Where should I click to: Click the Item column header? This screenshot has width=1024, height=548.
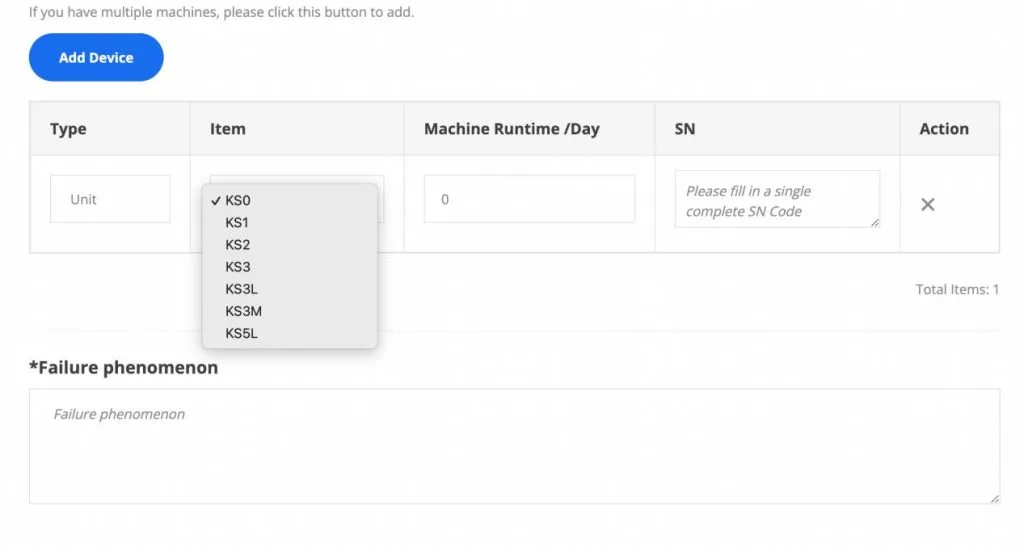click(228, 129)
